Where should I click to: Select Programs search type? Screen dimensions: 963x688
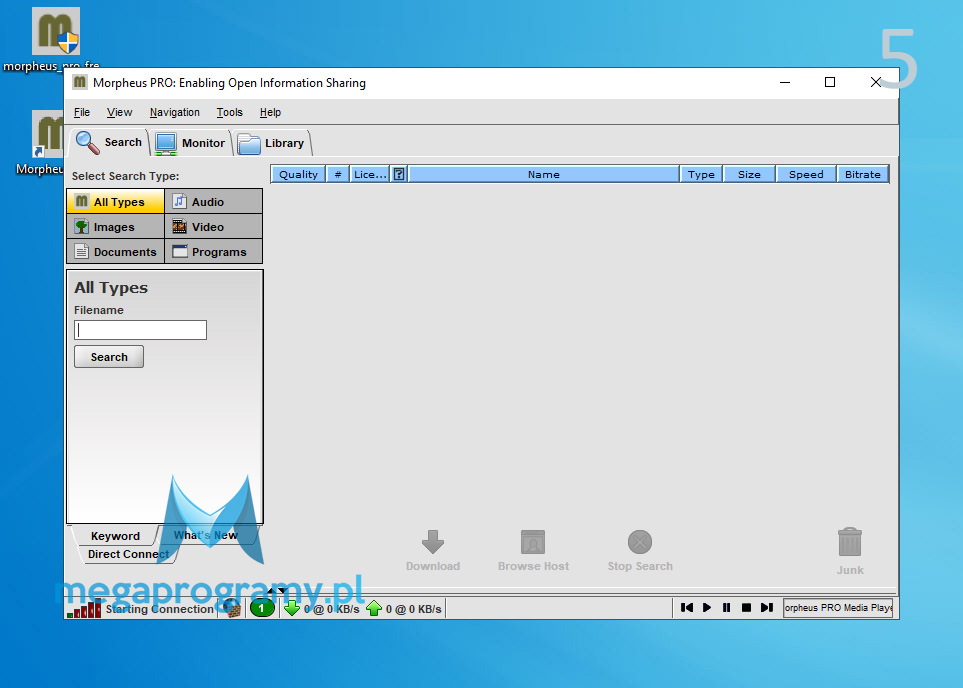tap(214, 252)
